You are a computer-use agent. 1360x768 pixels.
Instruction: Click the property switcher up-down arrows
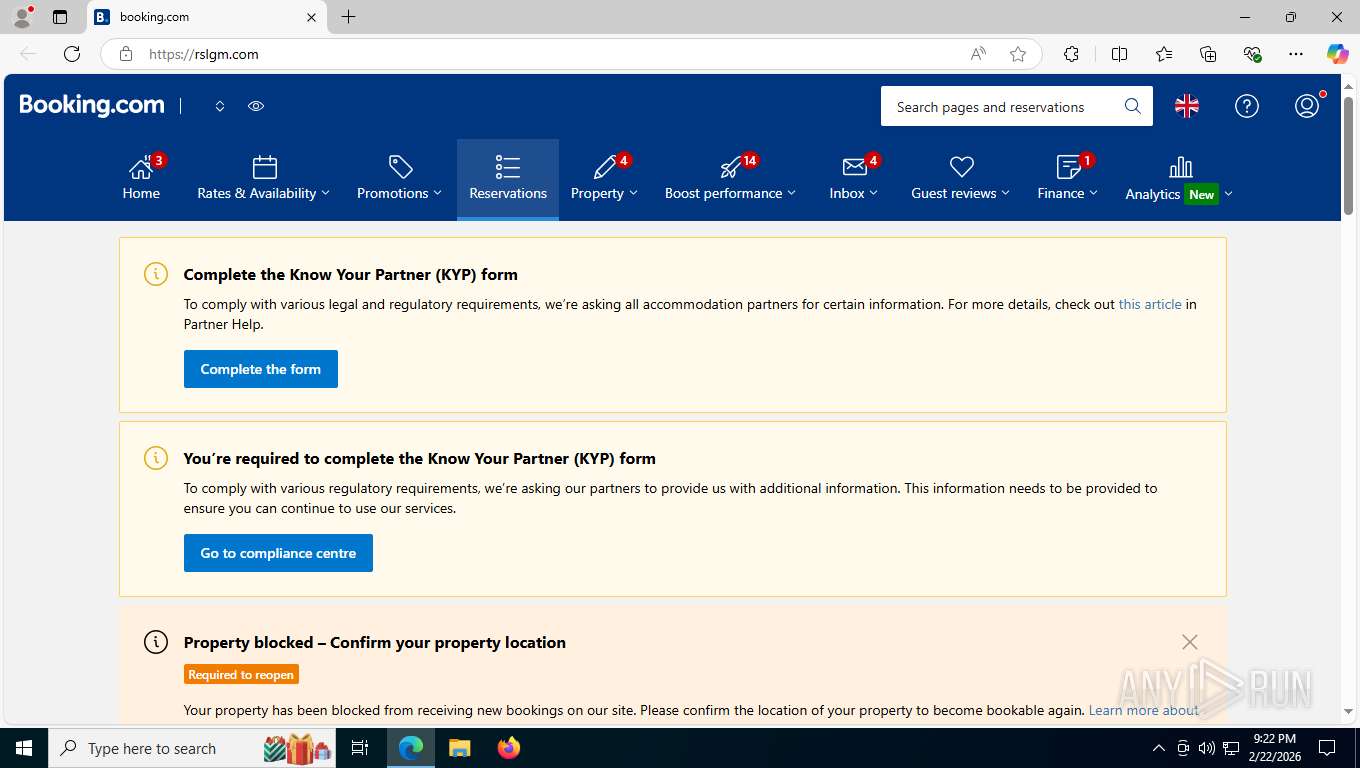[220, 106]
